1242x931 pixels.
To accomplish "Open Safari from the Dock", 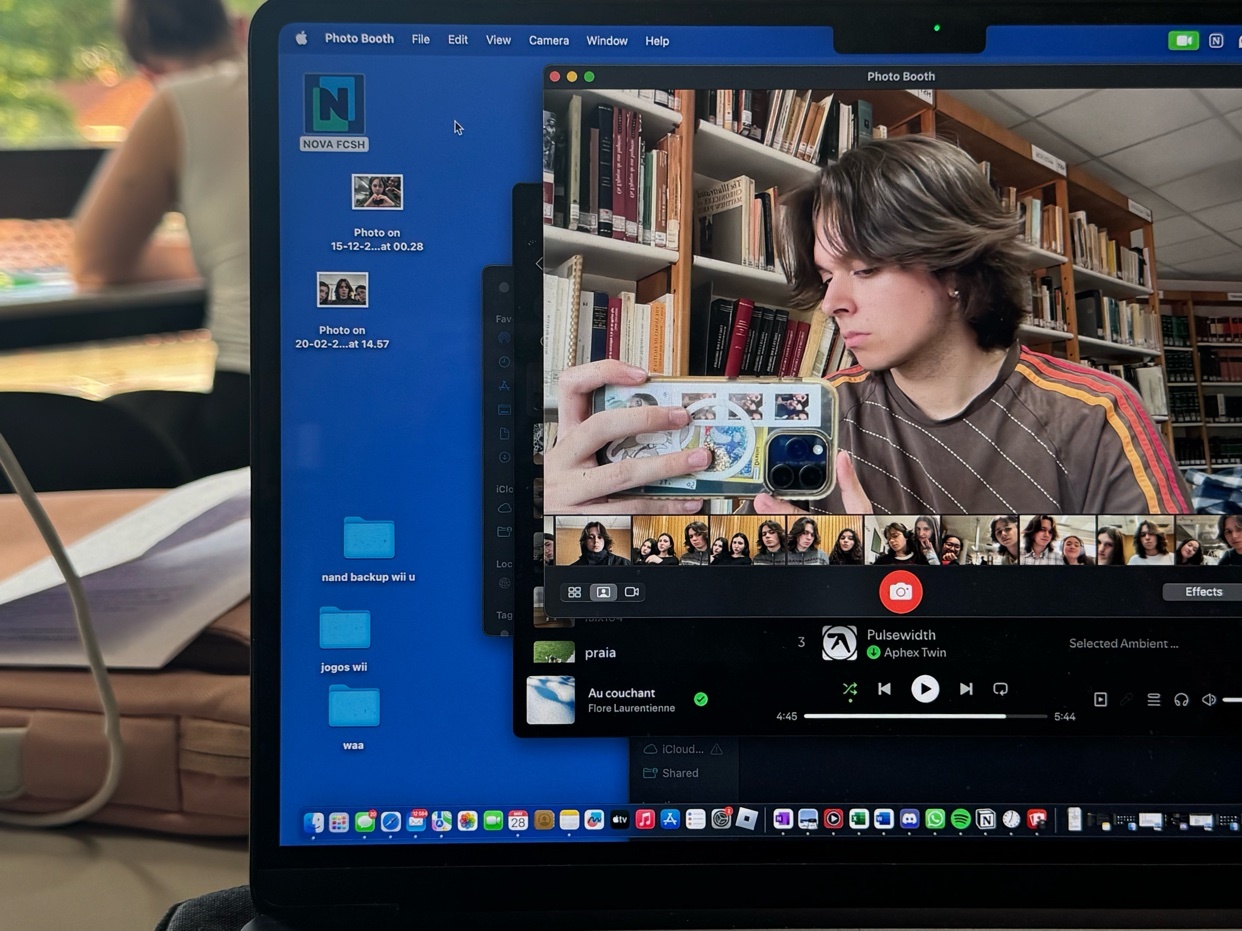I will pyautogui.click(x=391, y=821).
